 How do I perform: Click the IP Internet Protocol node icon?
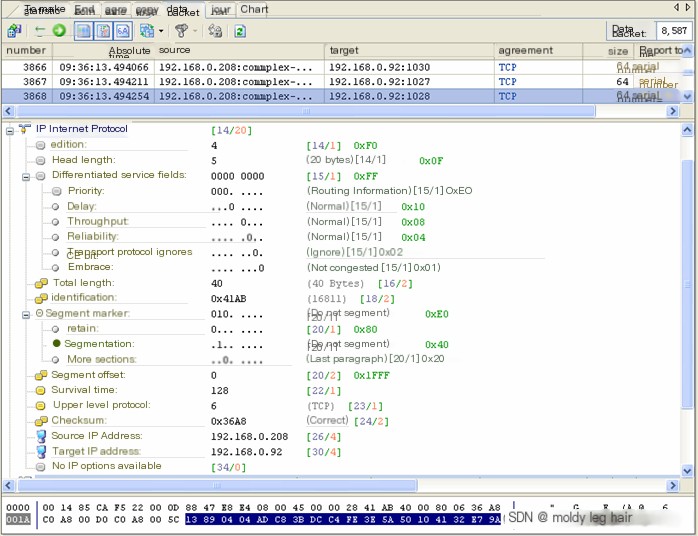coord(25,129)
